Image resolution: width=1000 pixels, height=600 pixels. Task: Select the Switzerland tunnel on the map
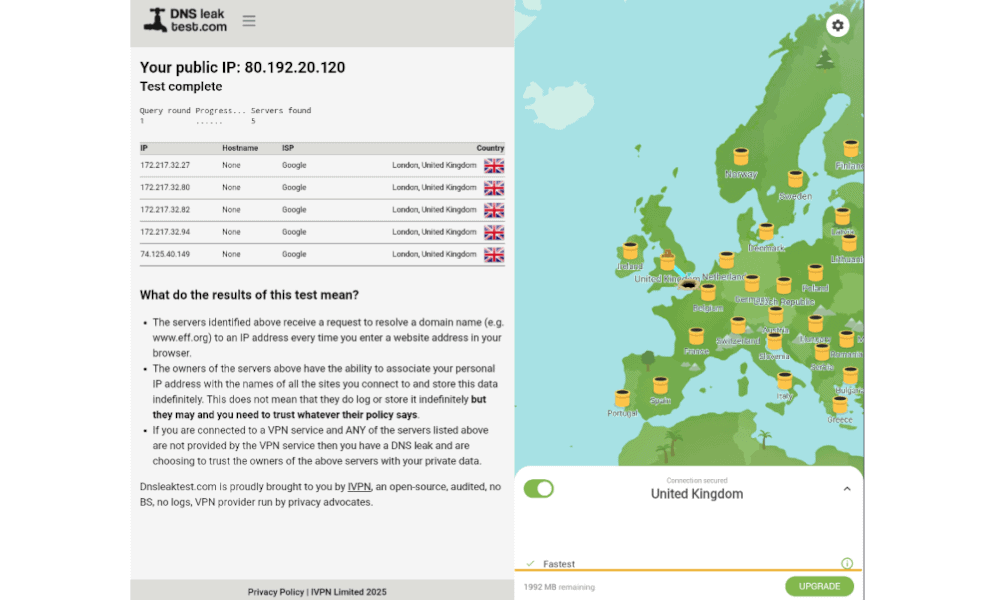(x=738, y=325)
